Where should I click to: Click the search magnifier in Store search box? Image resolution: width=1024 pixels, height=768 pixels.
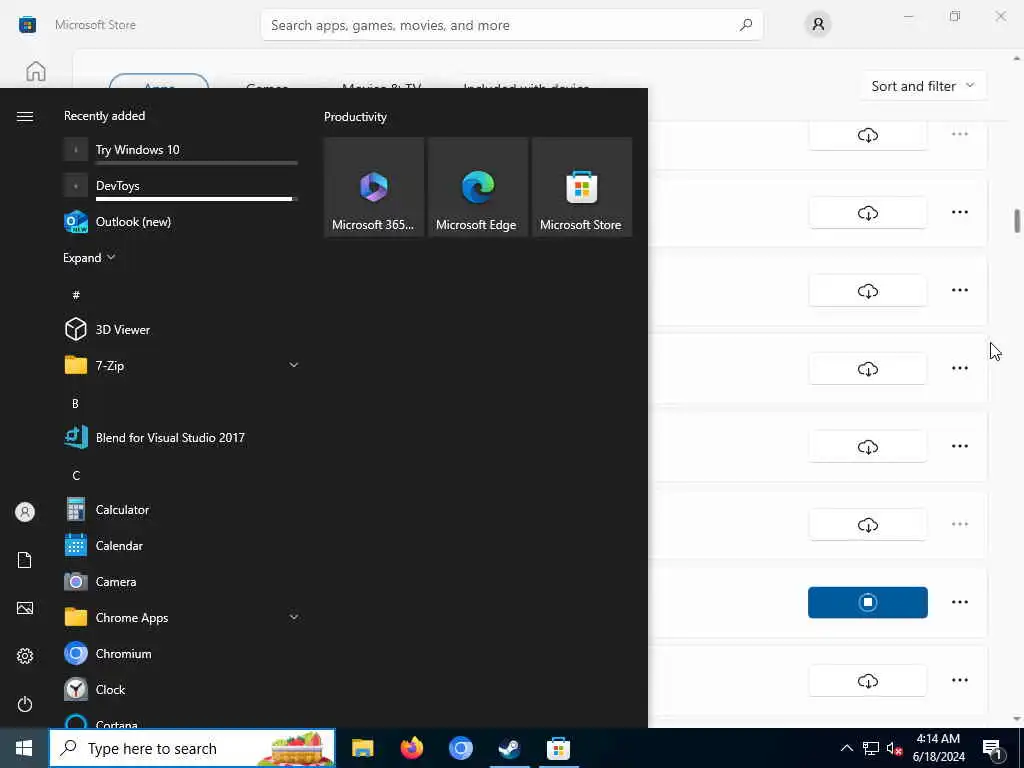(x=746, y=25)
